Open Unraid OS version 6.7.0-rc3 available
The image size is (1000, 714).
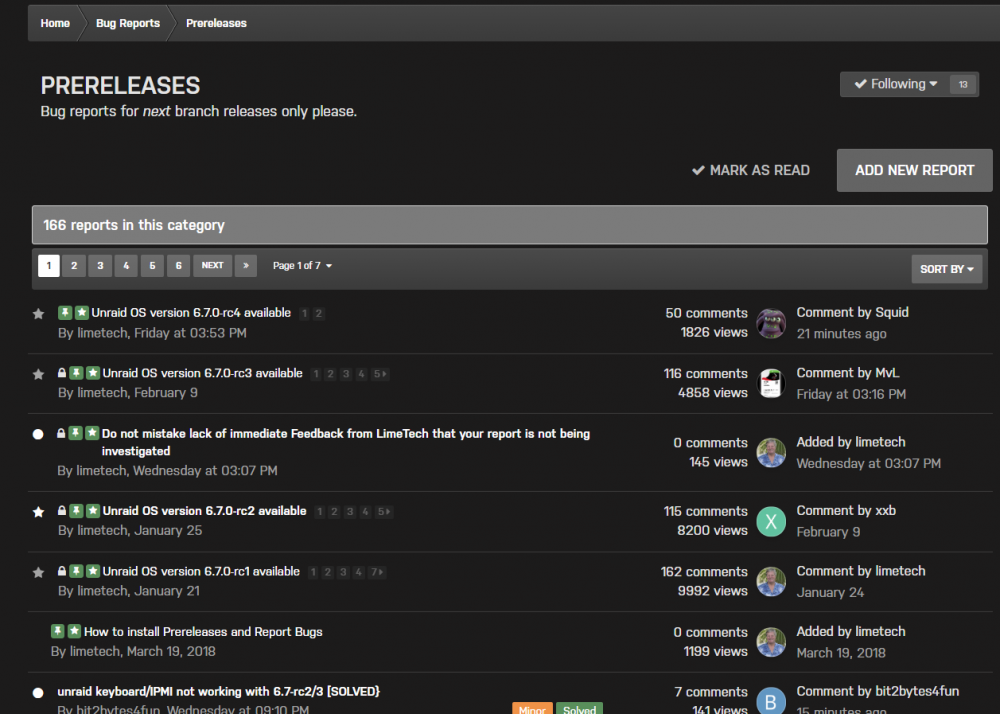(202, 373)
